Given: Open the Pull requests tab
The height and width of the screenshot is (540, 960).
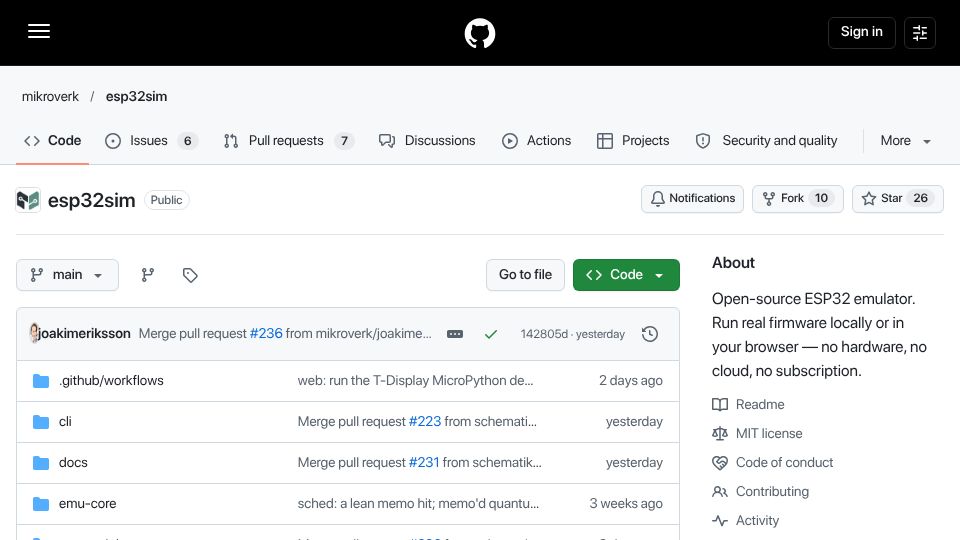Looking at the screenshot, I should 288,141.
